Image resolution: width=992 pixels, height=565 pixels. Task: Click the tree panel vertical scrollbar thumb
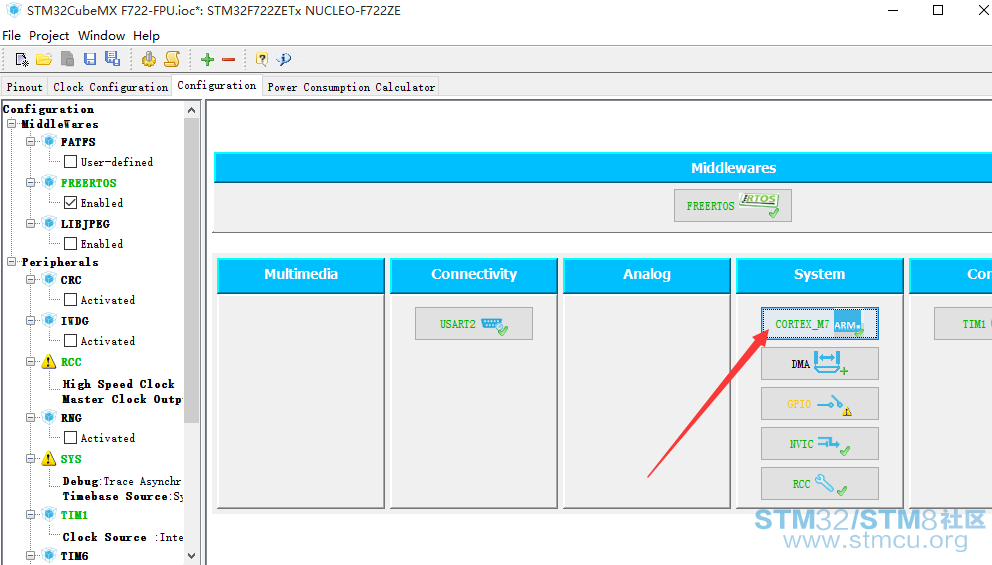(192, 270)
